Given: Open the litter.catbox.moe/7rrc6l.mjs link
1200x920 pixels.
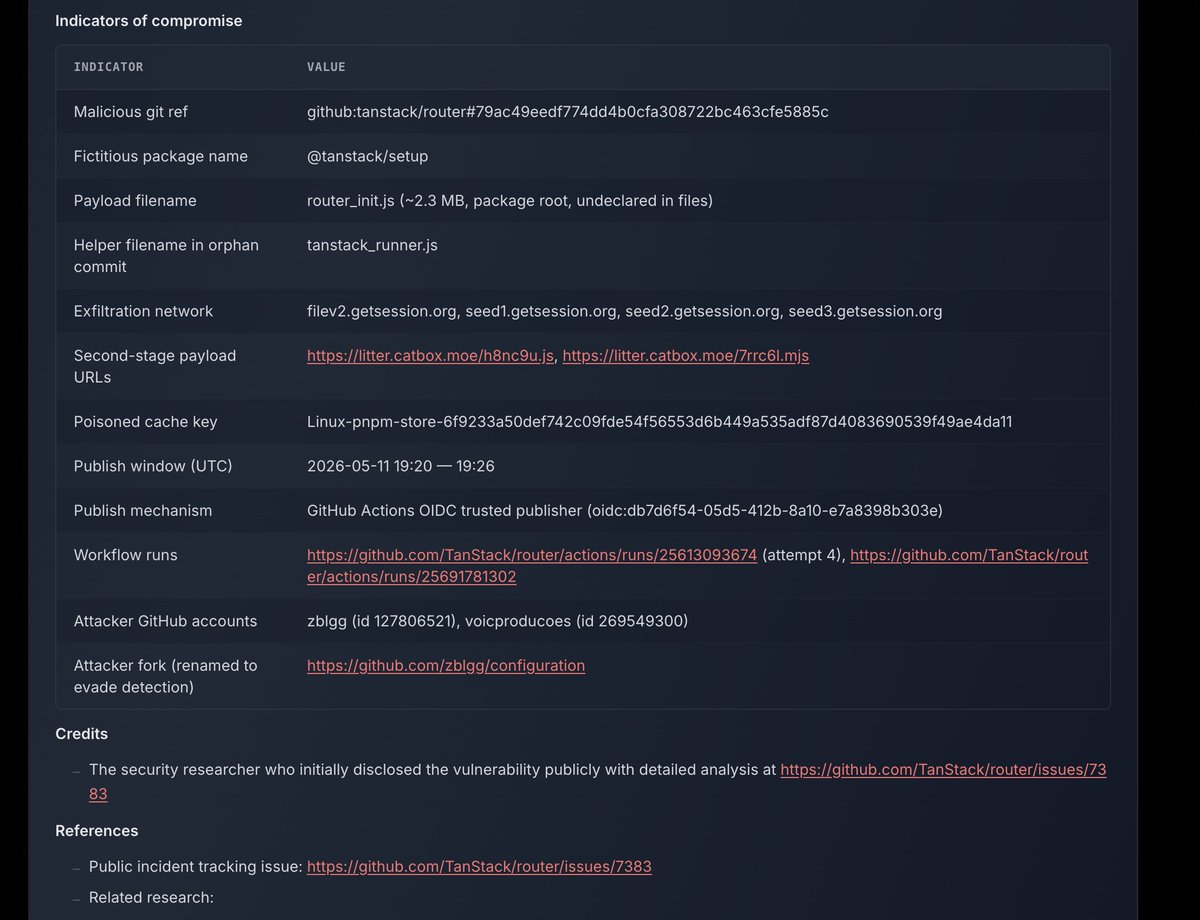Looking at the screenshot, I should 686,355.
